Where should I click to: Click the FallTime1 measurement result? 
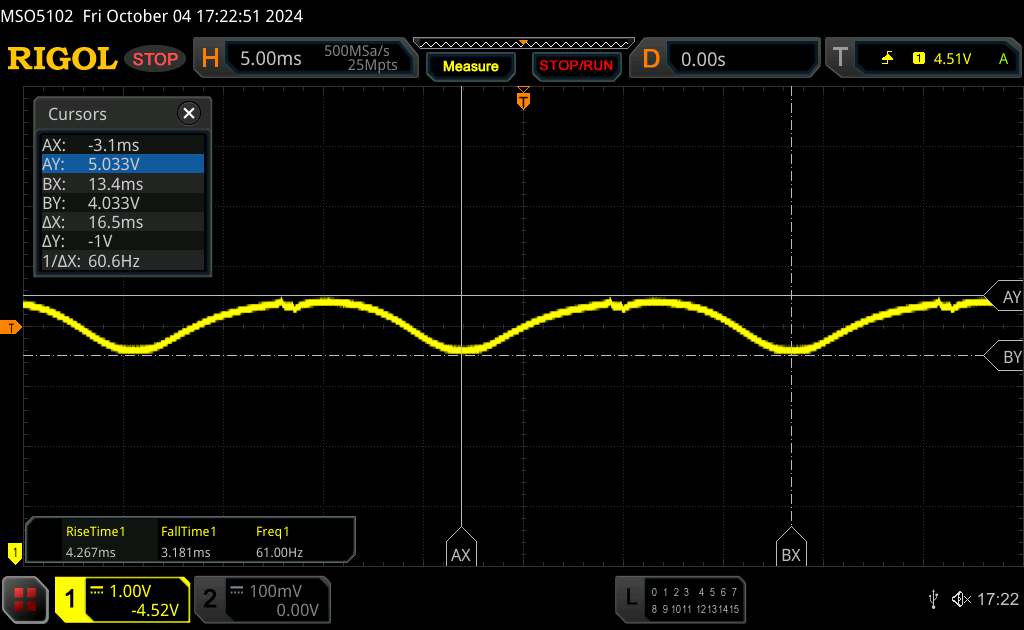(188, 541)
